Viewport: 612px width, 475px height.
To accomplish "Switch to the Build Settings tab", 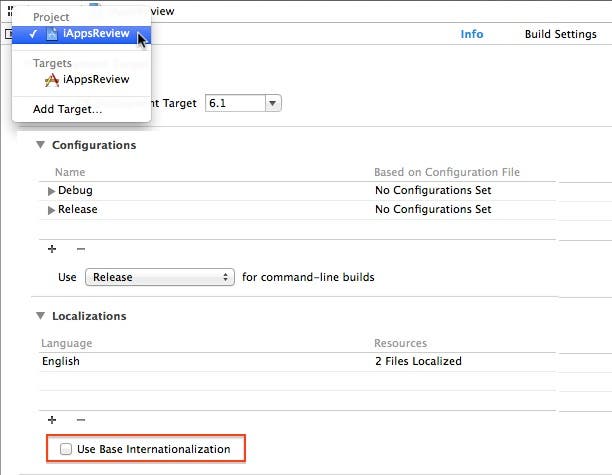I will coord(560,34).
